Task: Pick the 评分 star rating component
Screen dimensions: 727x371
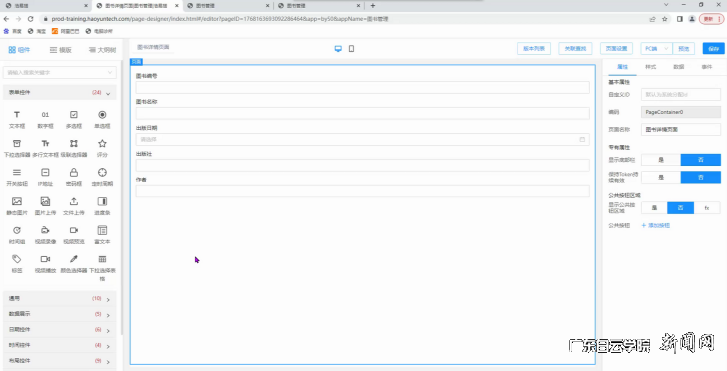Action: [102, 148]
